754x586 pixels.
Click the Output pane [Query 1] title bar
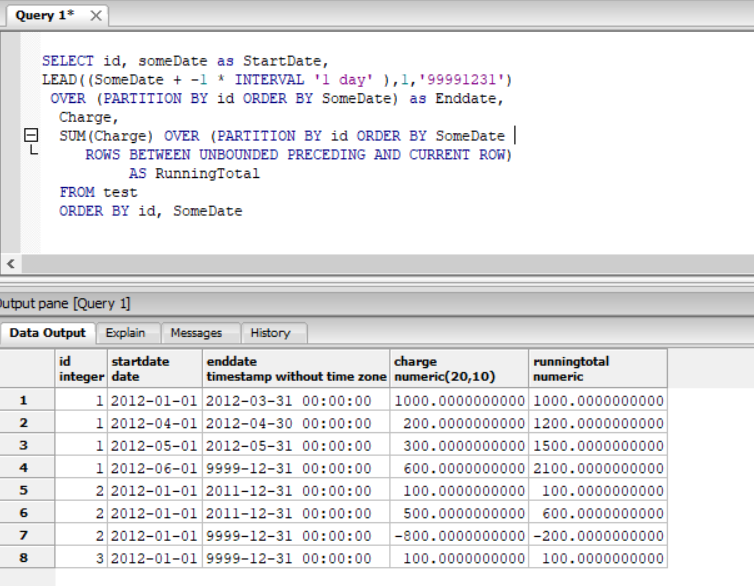377,303
